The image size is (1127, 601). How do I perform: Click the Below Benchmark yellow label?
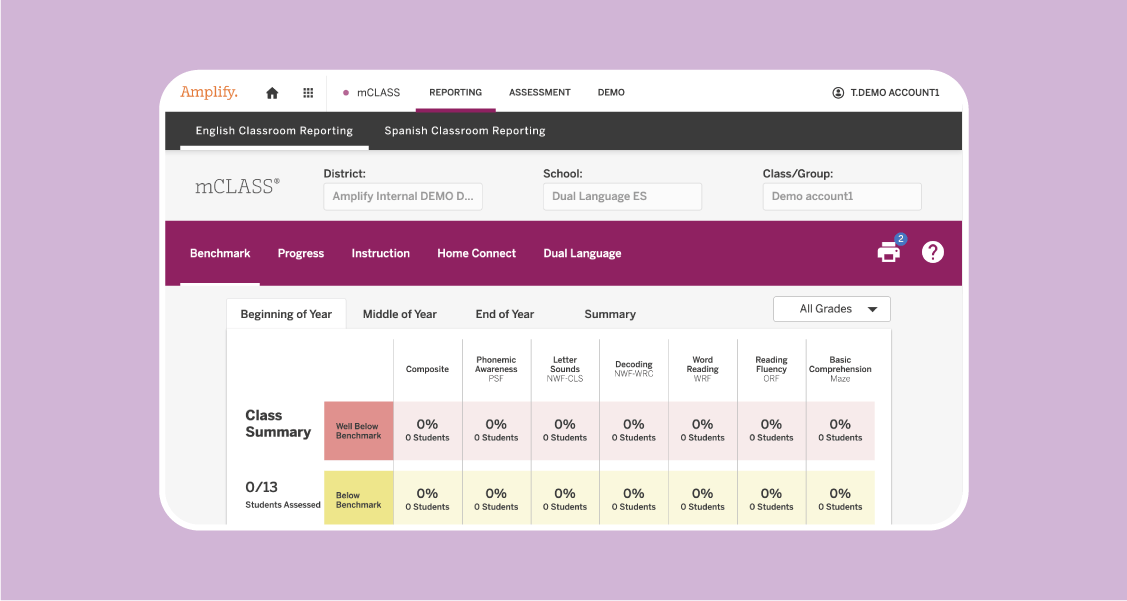click(x=359, y=497)
